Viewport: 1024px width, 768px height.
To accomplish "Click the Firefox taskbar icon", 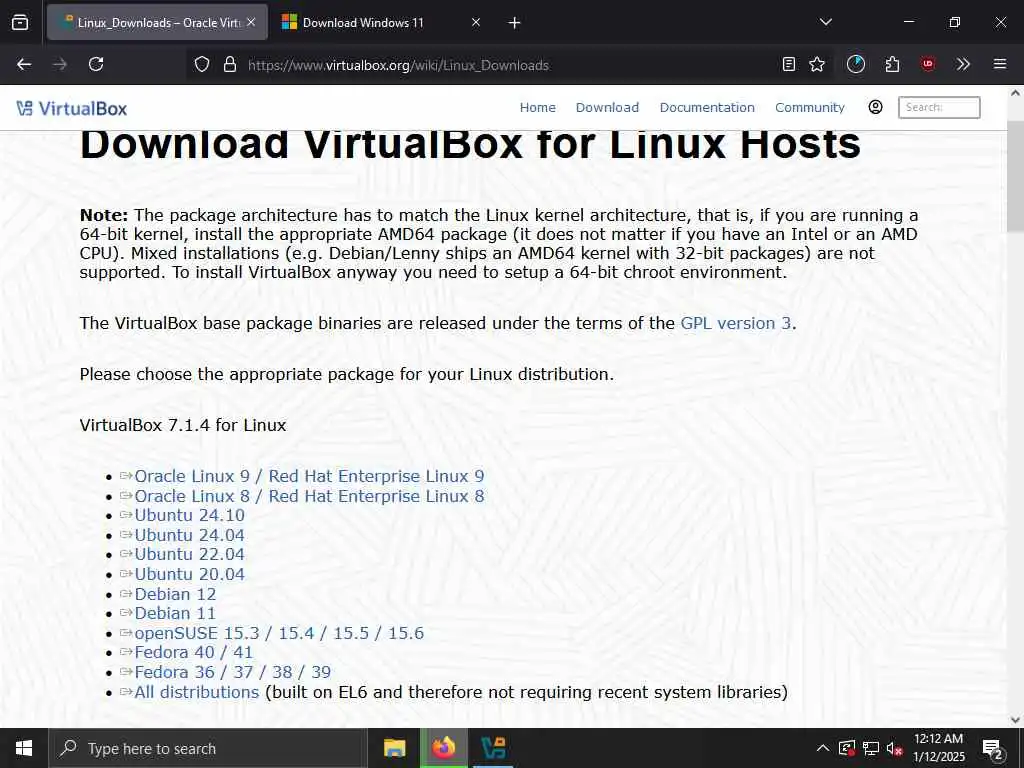I will [x=443, y=748].
